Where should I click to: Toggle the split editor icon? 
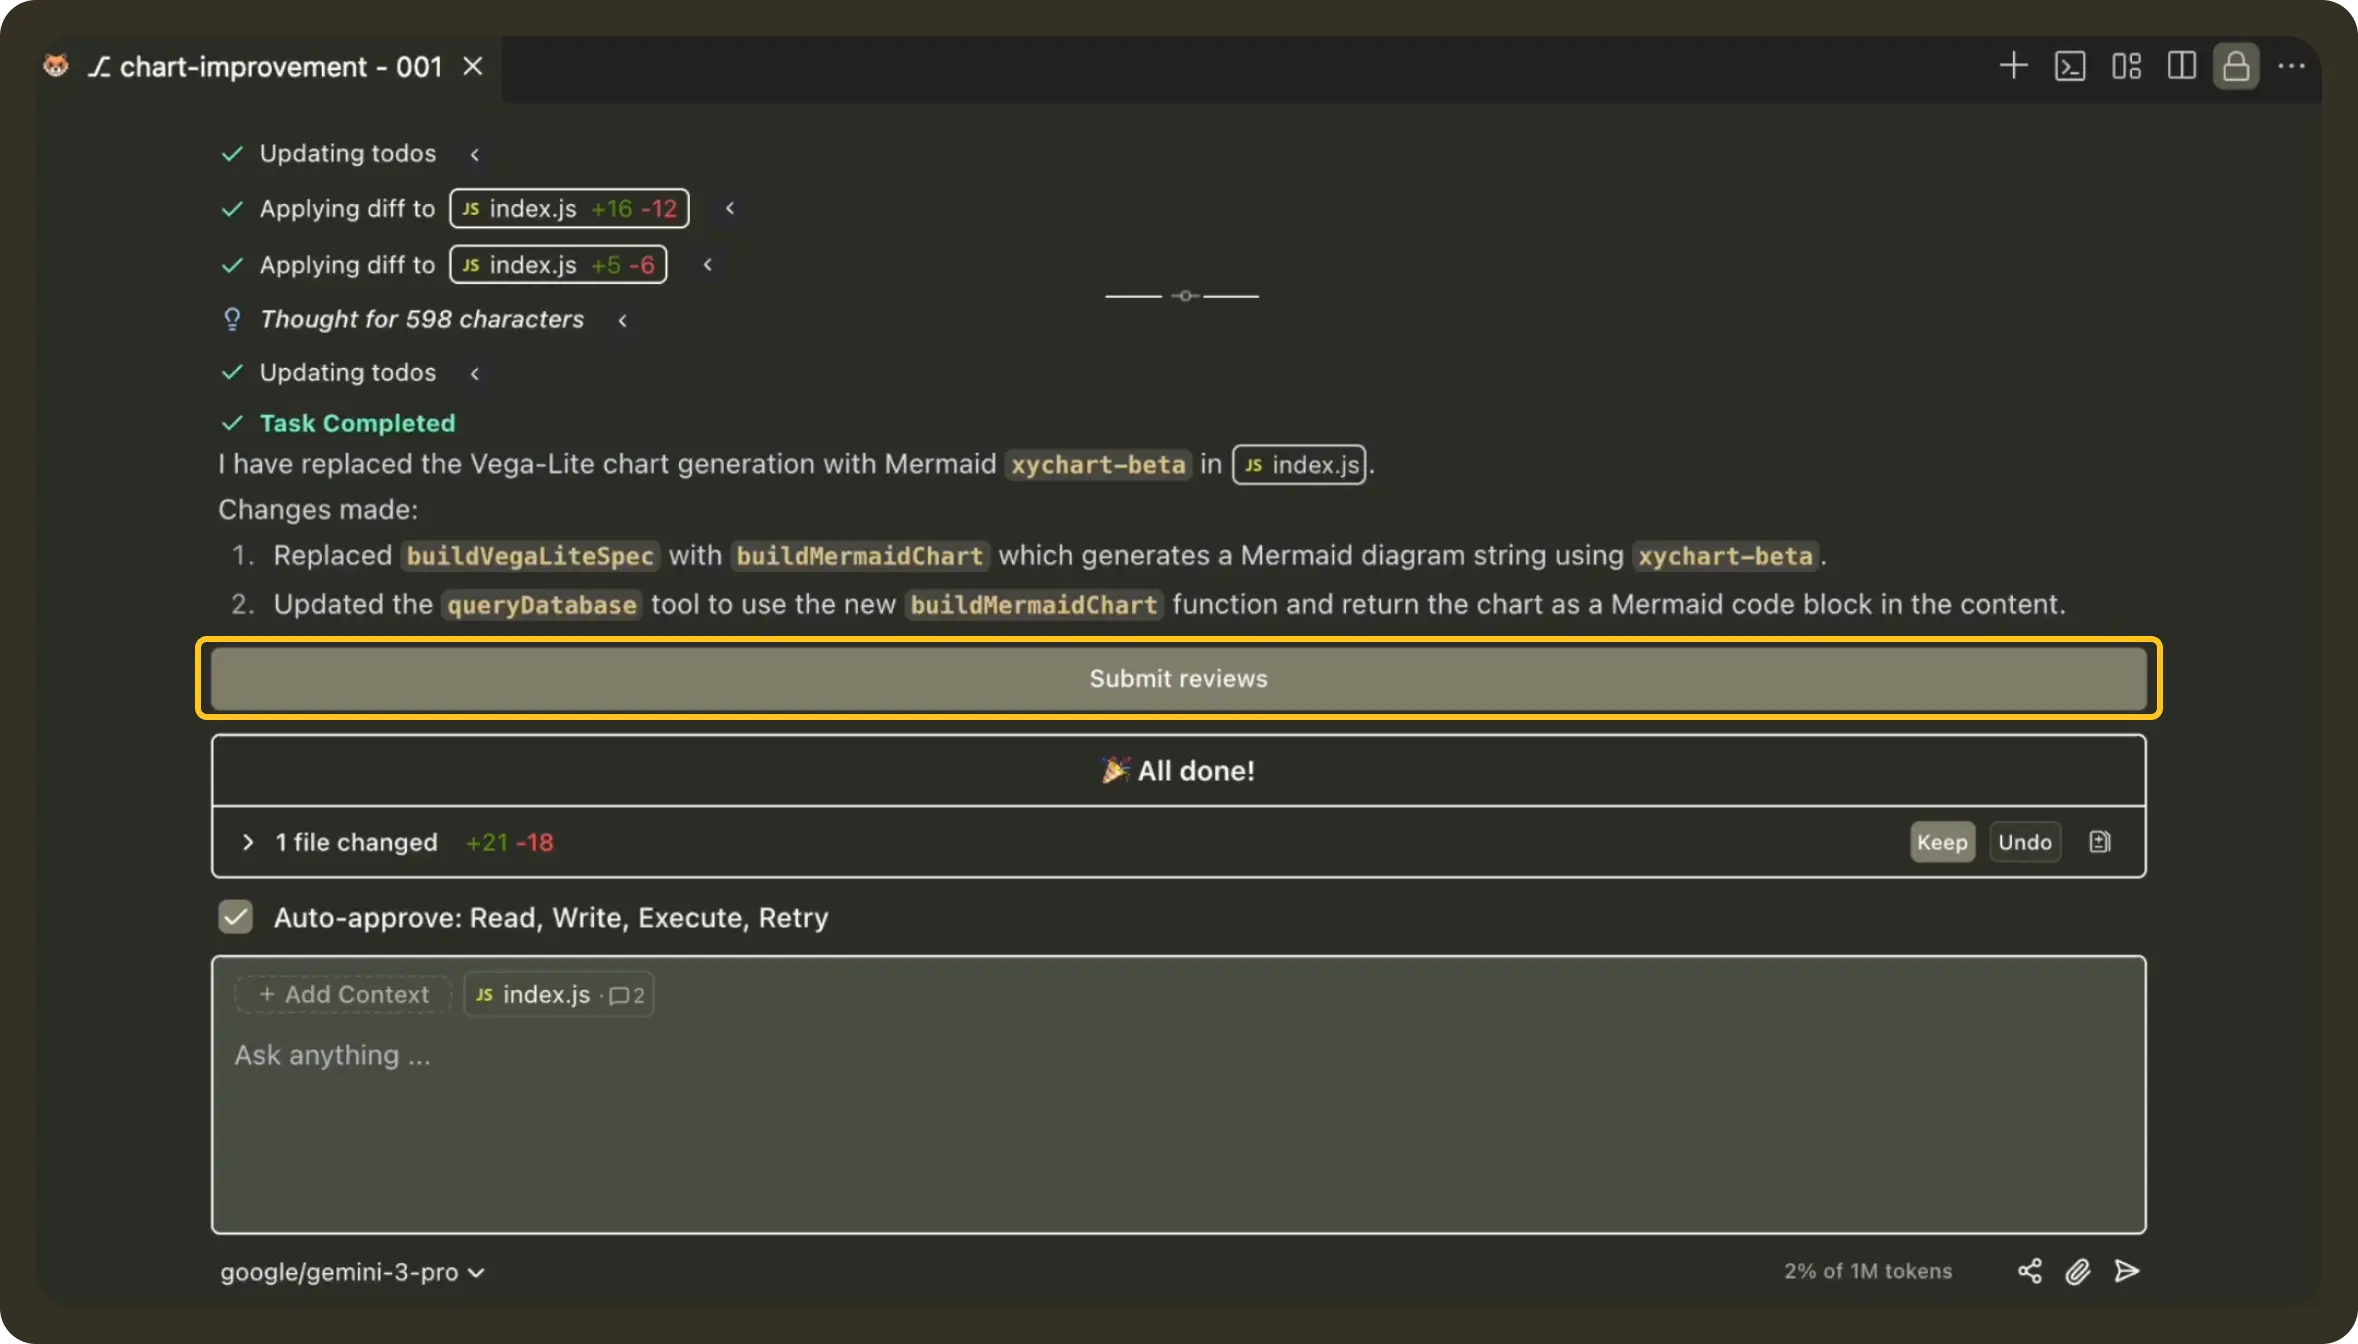[x=2181, y=67]
